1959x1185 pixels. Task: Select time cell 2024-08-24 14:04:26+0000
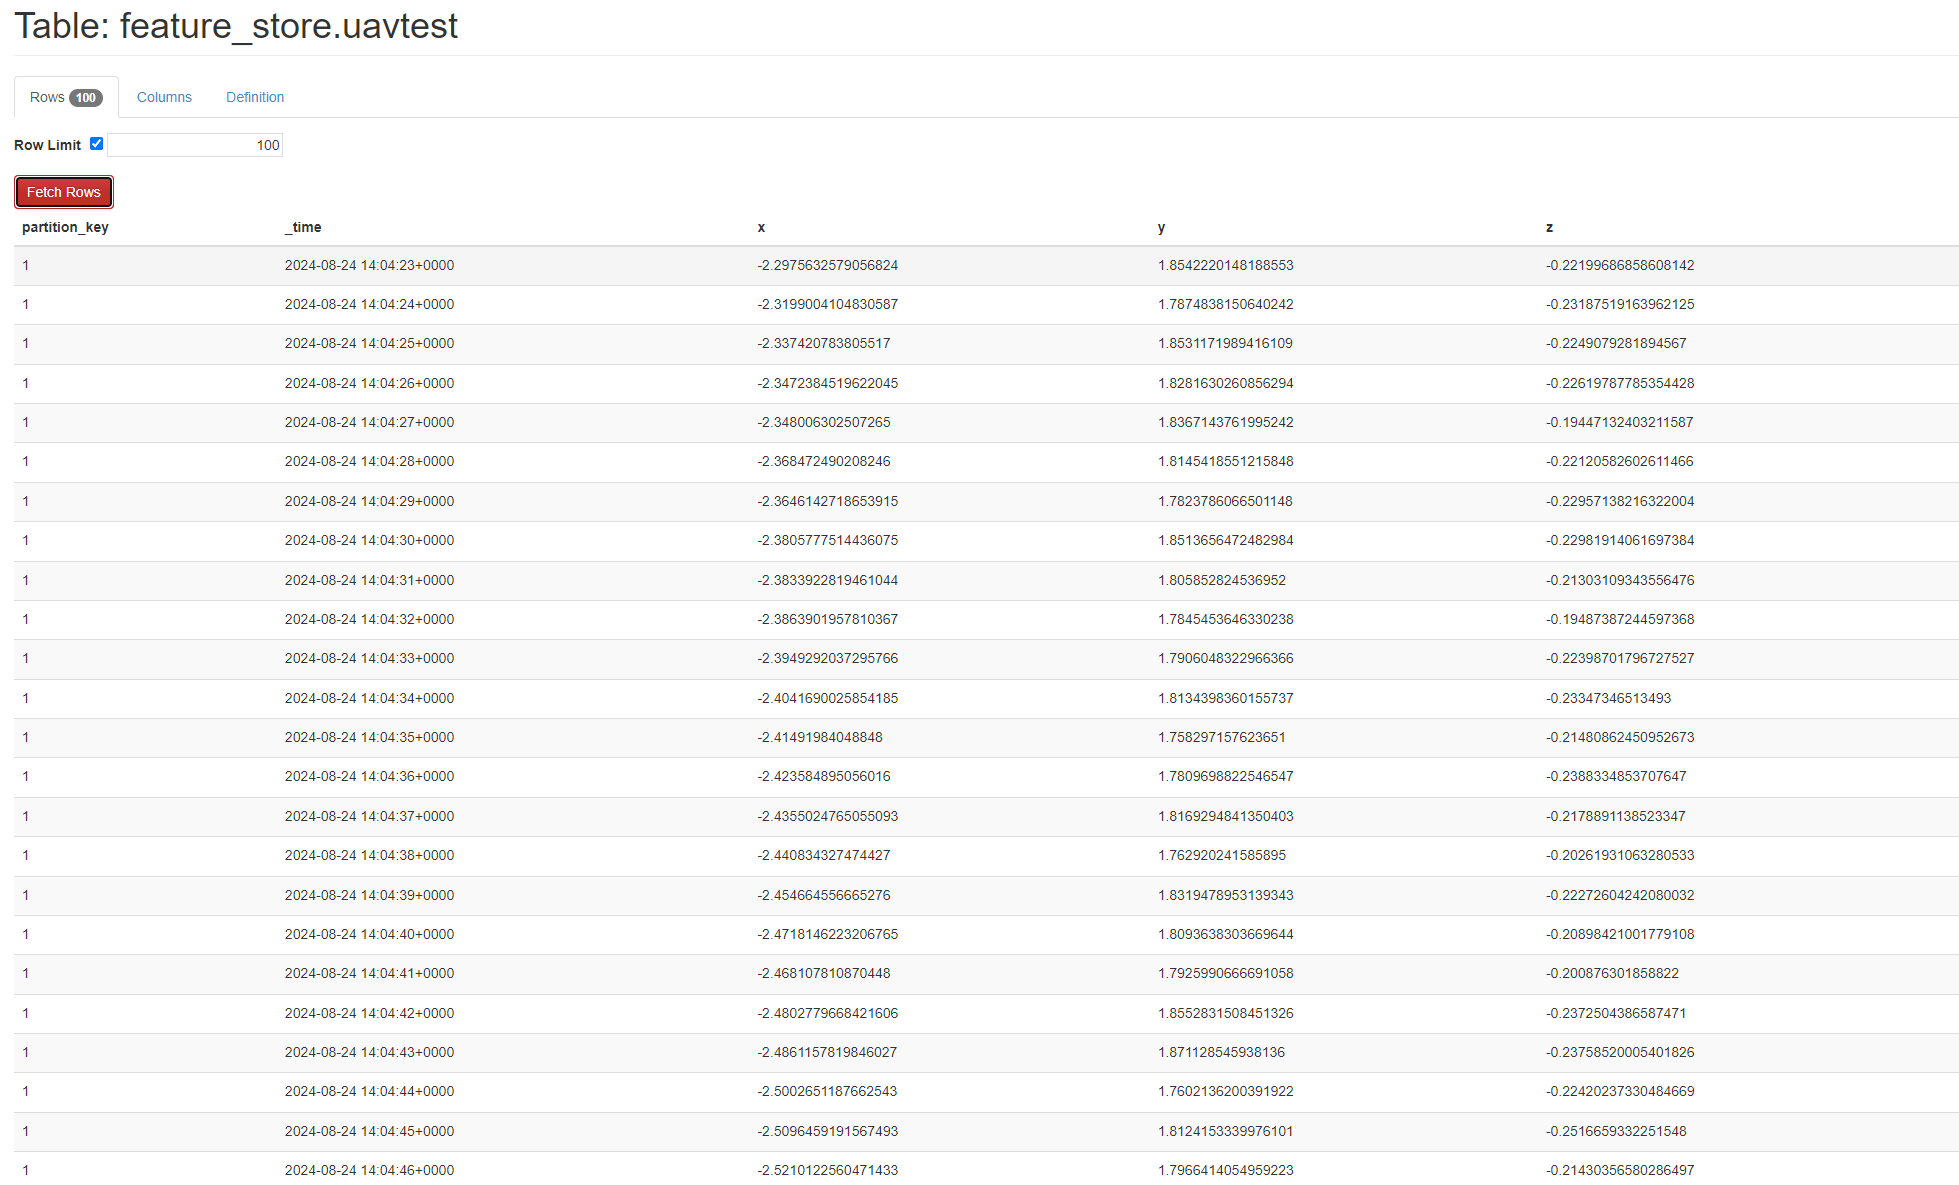[x=369, y=383]
